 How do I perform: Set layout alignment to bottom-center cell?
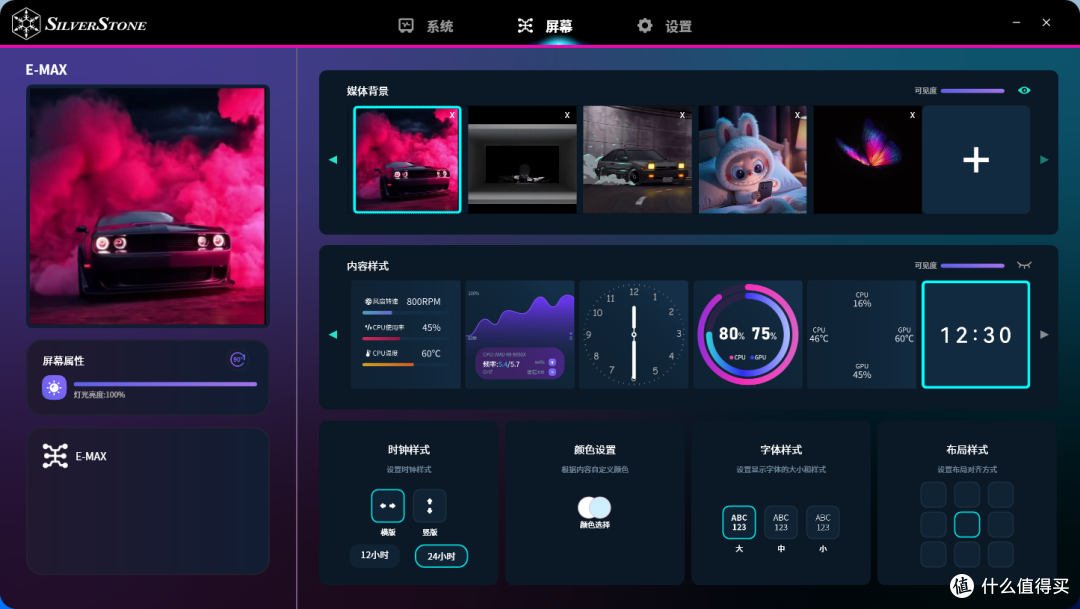(x=967, y=555)
